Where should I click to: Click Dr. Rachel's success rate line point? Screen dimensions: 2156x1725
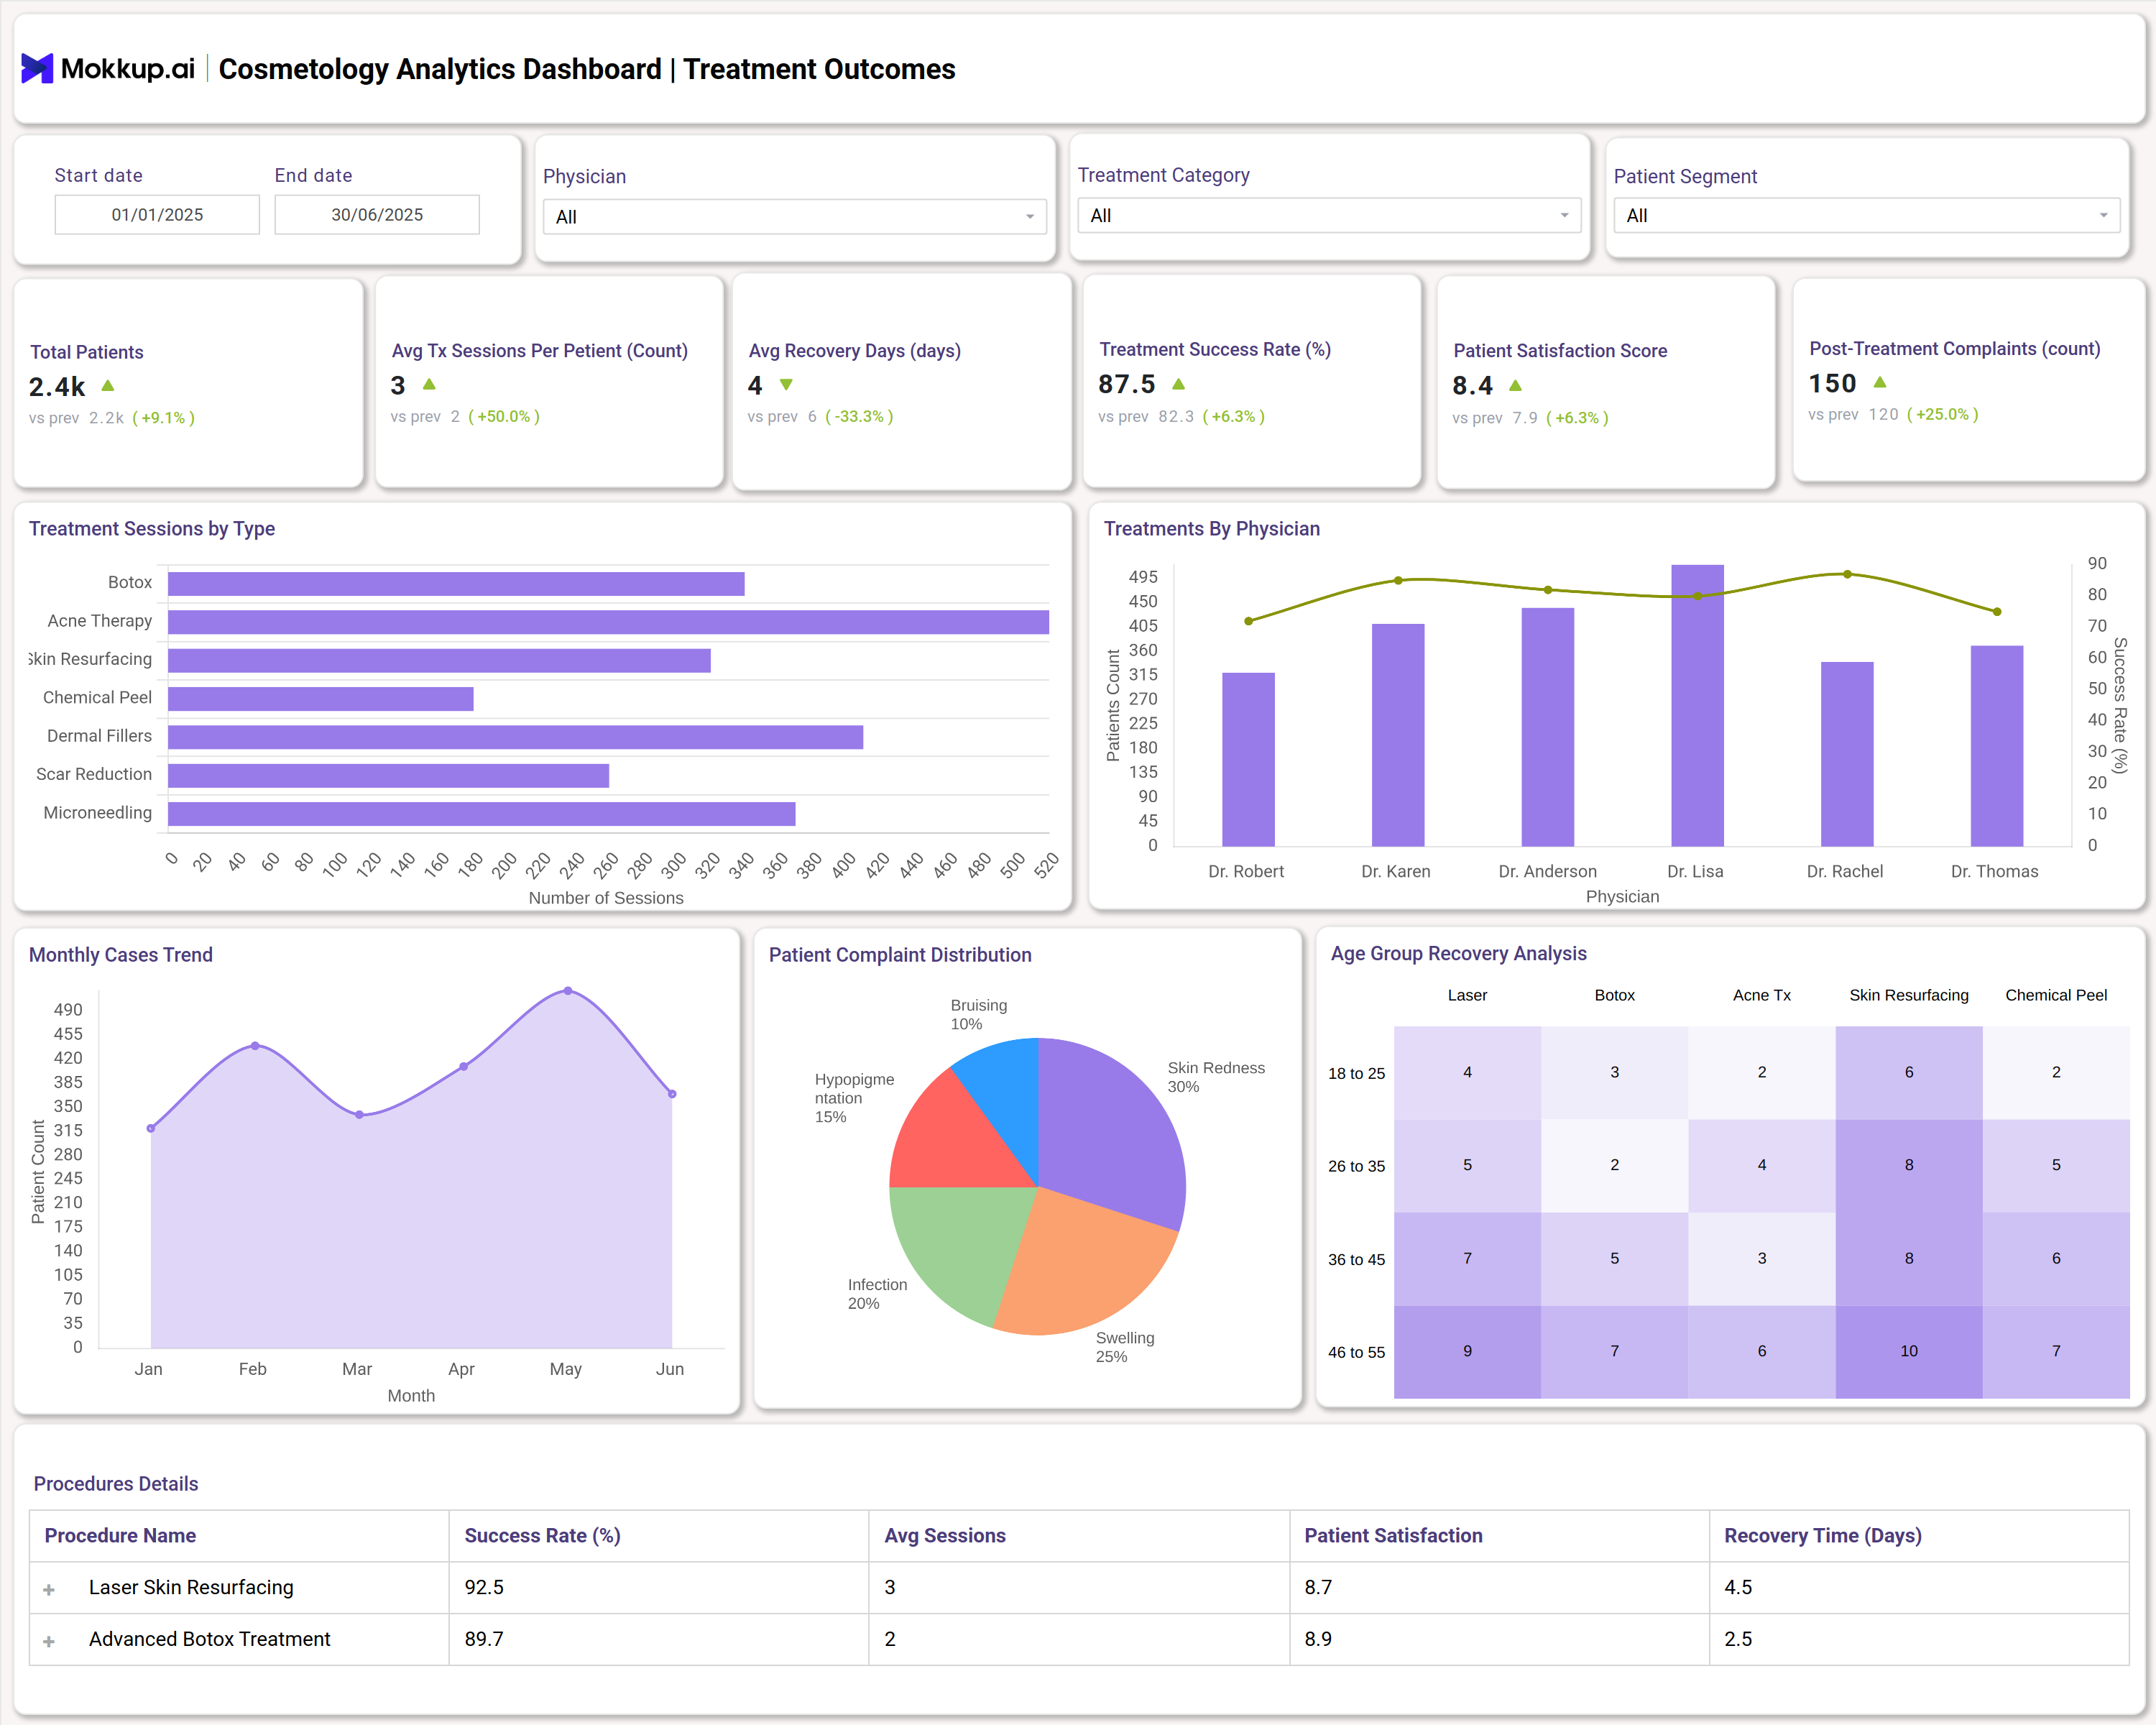tap(1847, 575)
